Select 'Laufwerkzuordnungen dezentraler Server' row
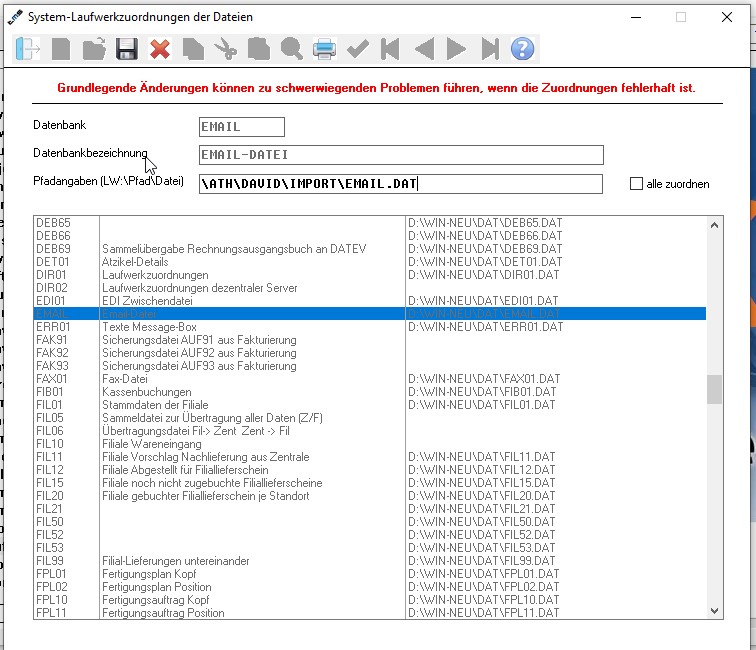 click(370, 288)
